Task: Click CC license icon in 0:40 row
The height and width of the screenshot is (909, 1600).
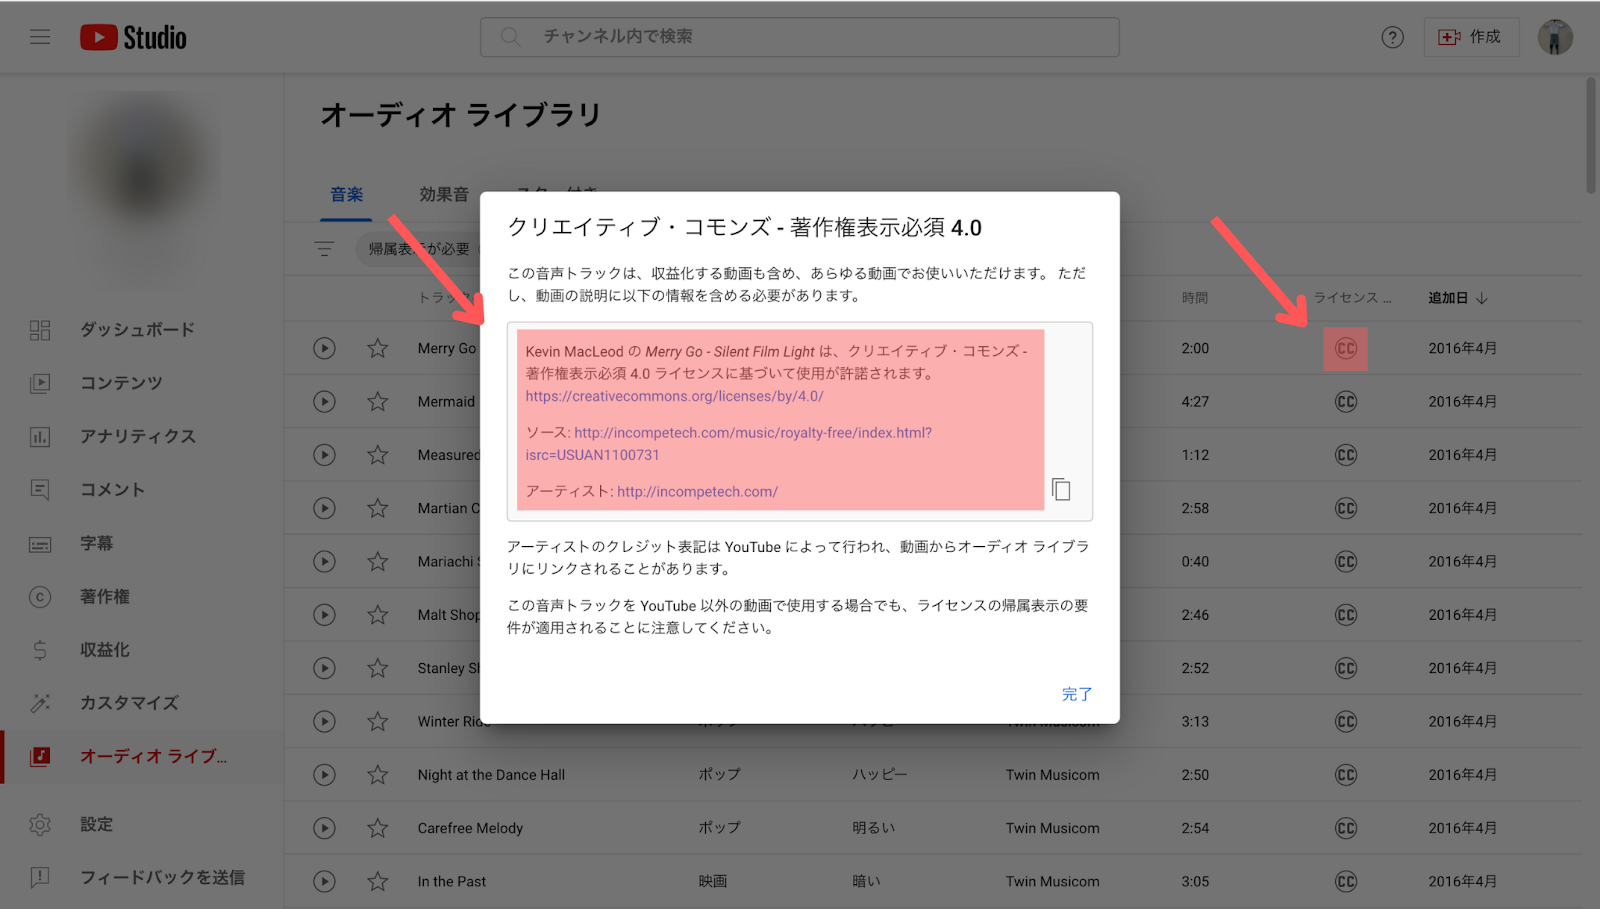Action: pos(1346,561)
